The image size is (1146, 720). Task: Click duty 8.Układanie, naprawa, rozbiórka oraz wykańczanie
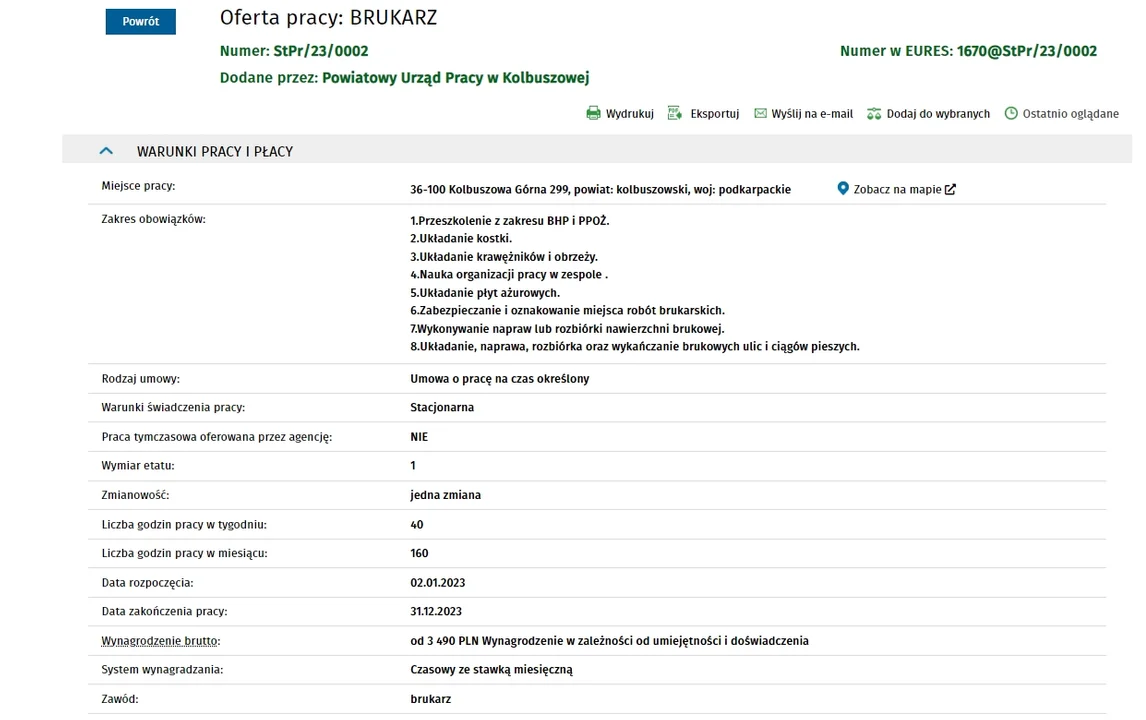coord(634,346)
